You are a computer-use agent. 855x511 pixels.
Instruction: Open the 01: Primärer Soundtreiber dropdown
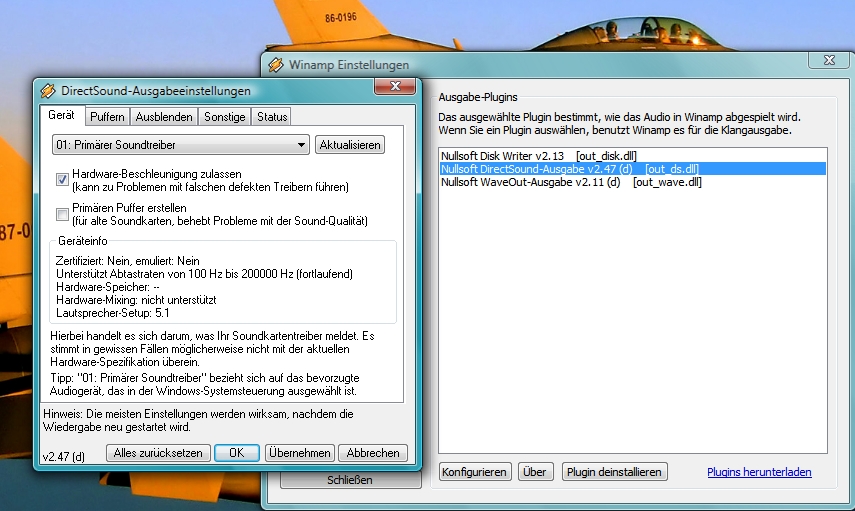(180, 145)
